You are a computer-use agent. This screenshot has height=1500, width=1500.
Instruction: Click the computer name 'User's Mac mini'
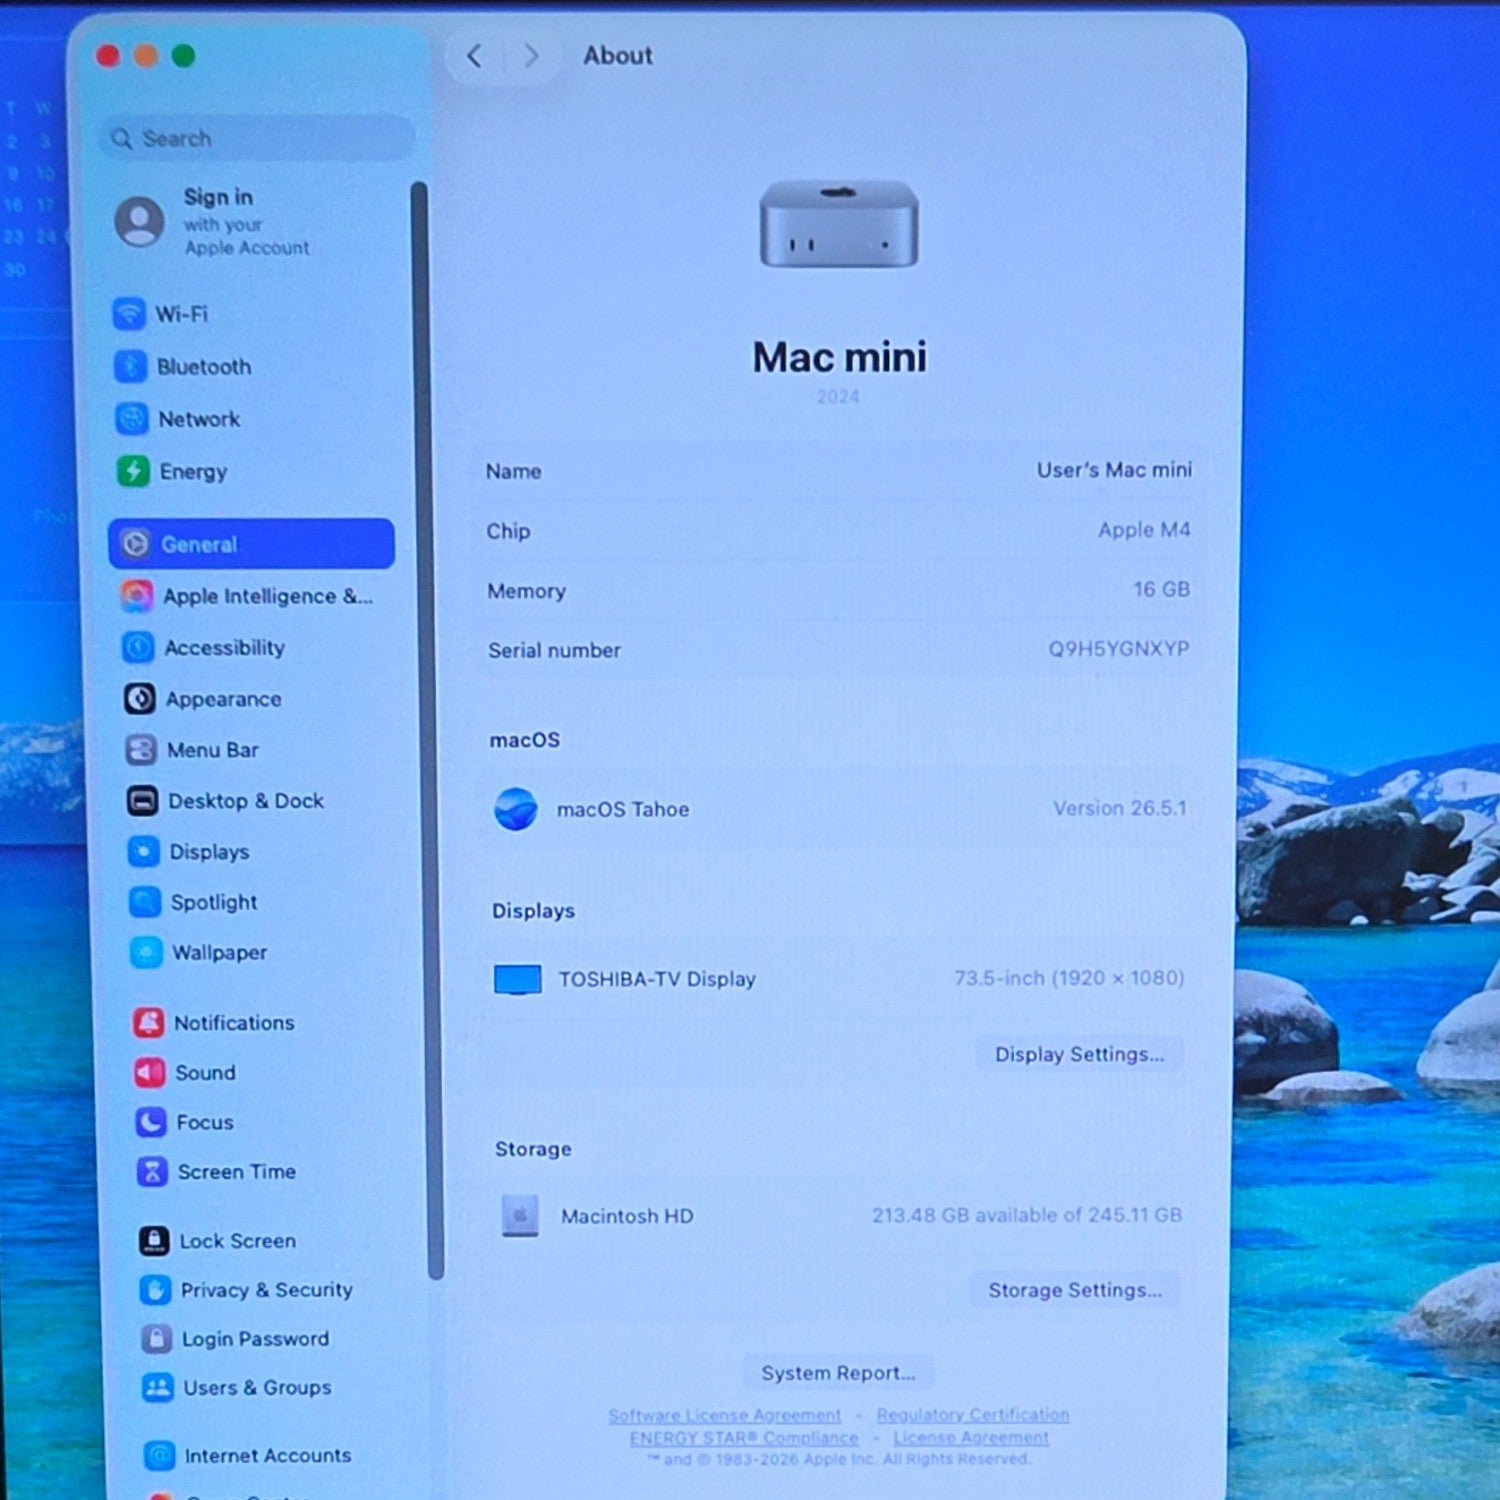(x=1114, y=470)
